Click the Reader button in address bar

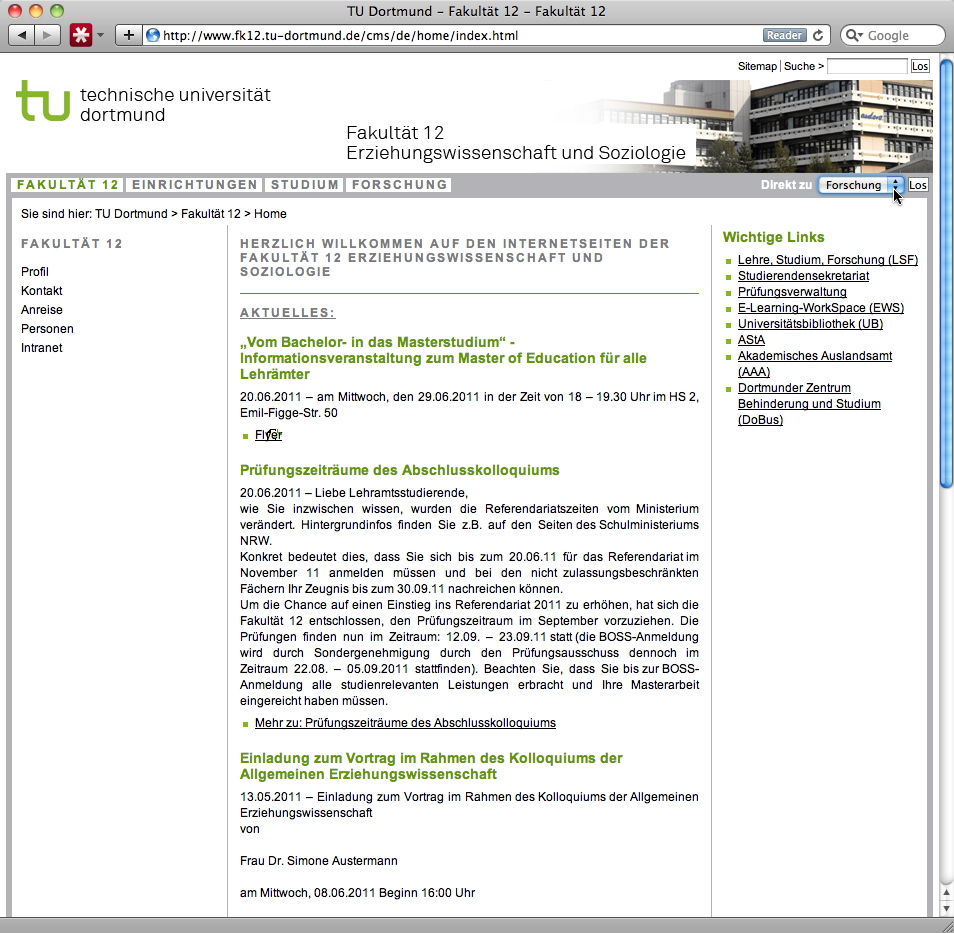[784, 35]
